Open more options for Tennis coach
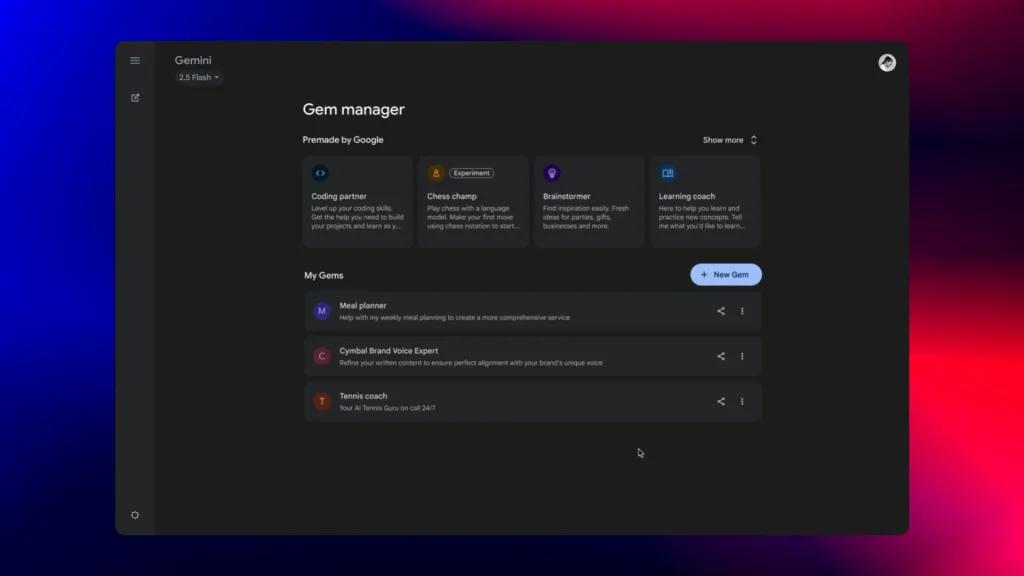Viewport: 1024px width, 576px height. click(742, 401)
